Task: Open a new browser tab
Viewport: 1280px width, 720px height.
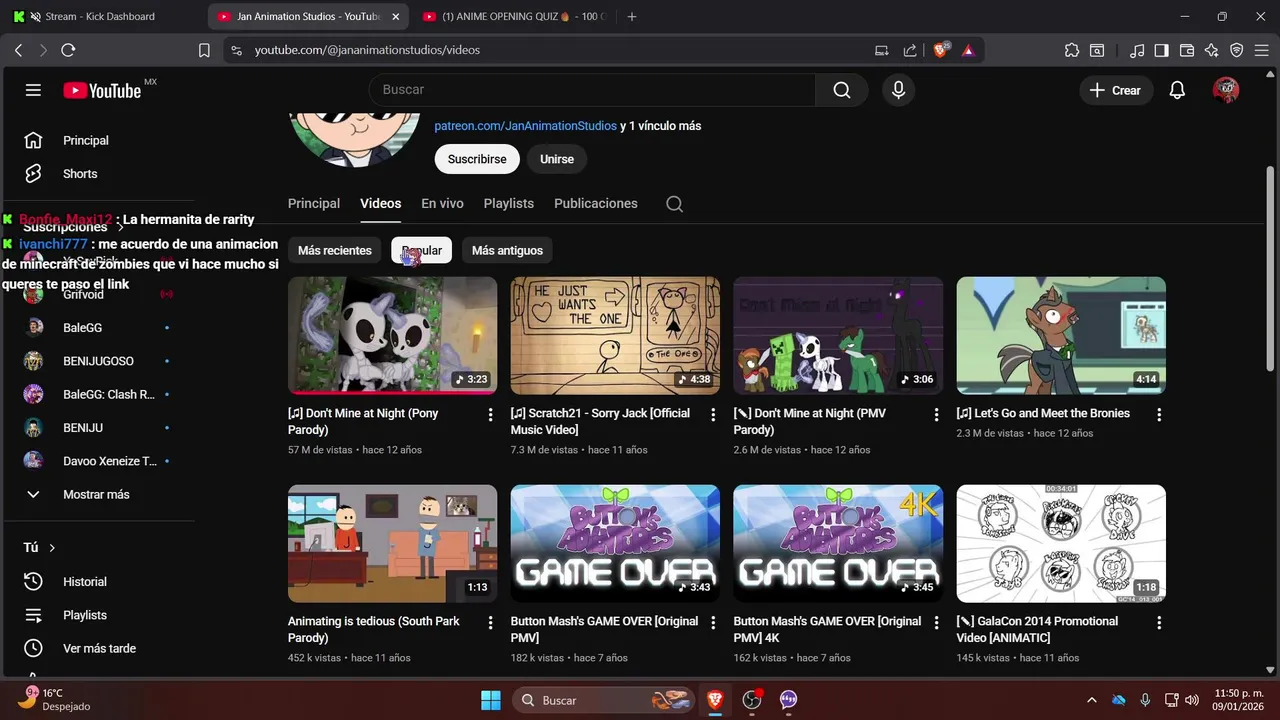Action: pos(632,16)
